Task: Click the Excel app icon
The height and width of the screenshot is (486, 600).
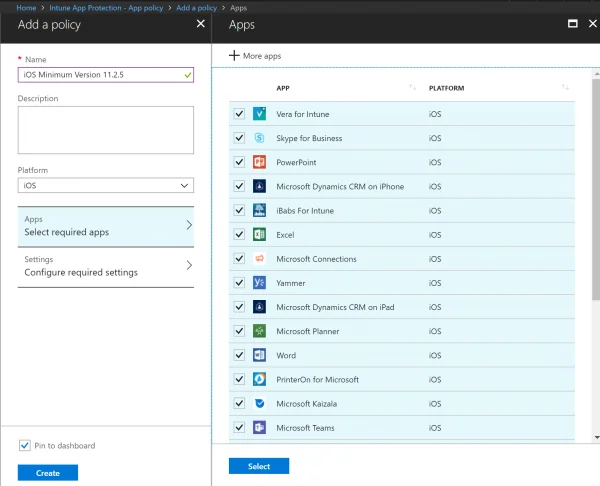Action: pyautogui.click(x=259, y=234)
